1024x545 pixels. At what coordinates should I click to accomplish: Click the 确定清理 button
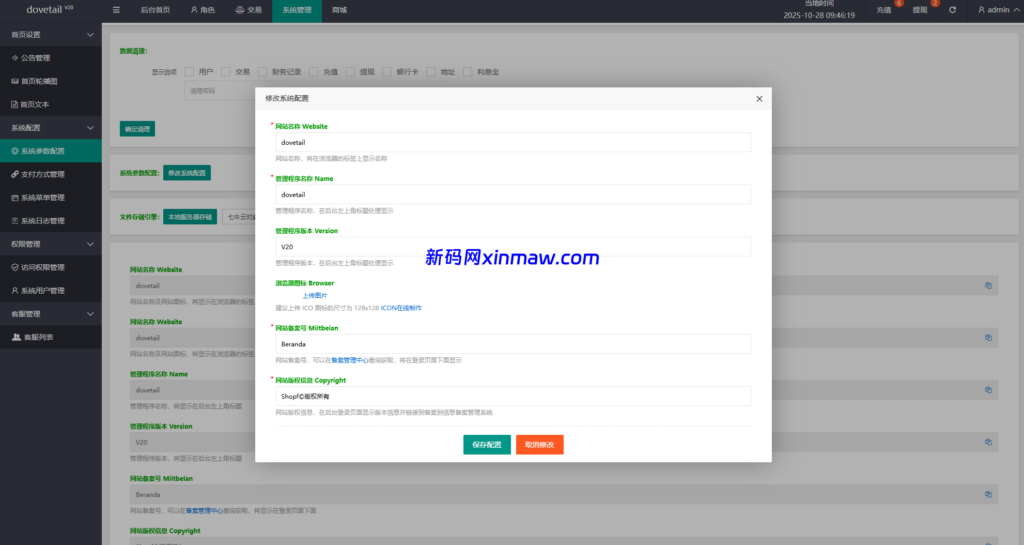click(x=137, y=129)
